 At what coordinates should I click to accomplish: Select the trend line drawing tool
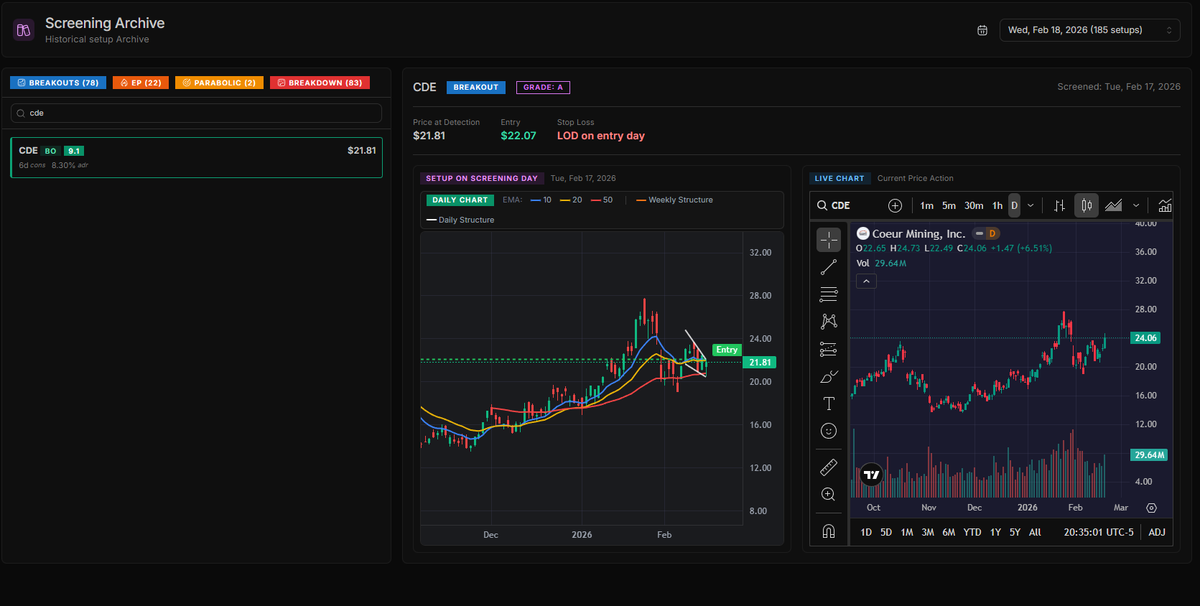click(828, 267)
